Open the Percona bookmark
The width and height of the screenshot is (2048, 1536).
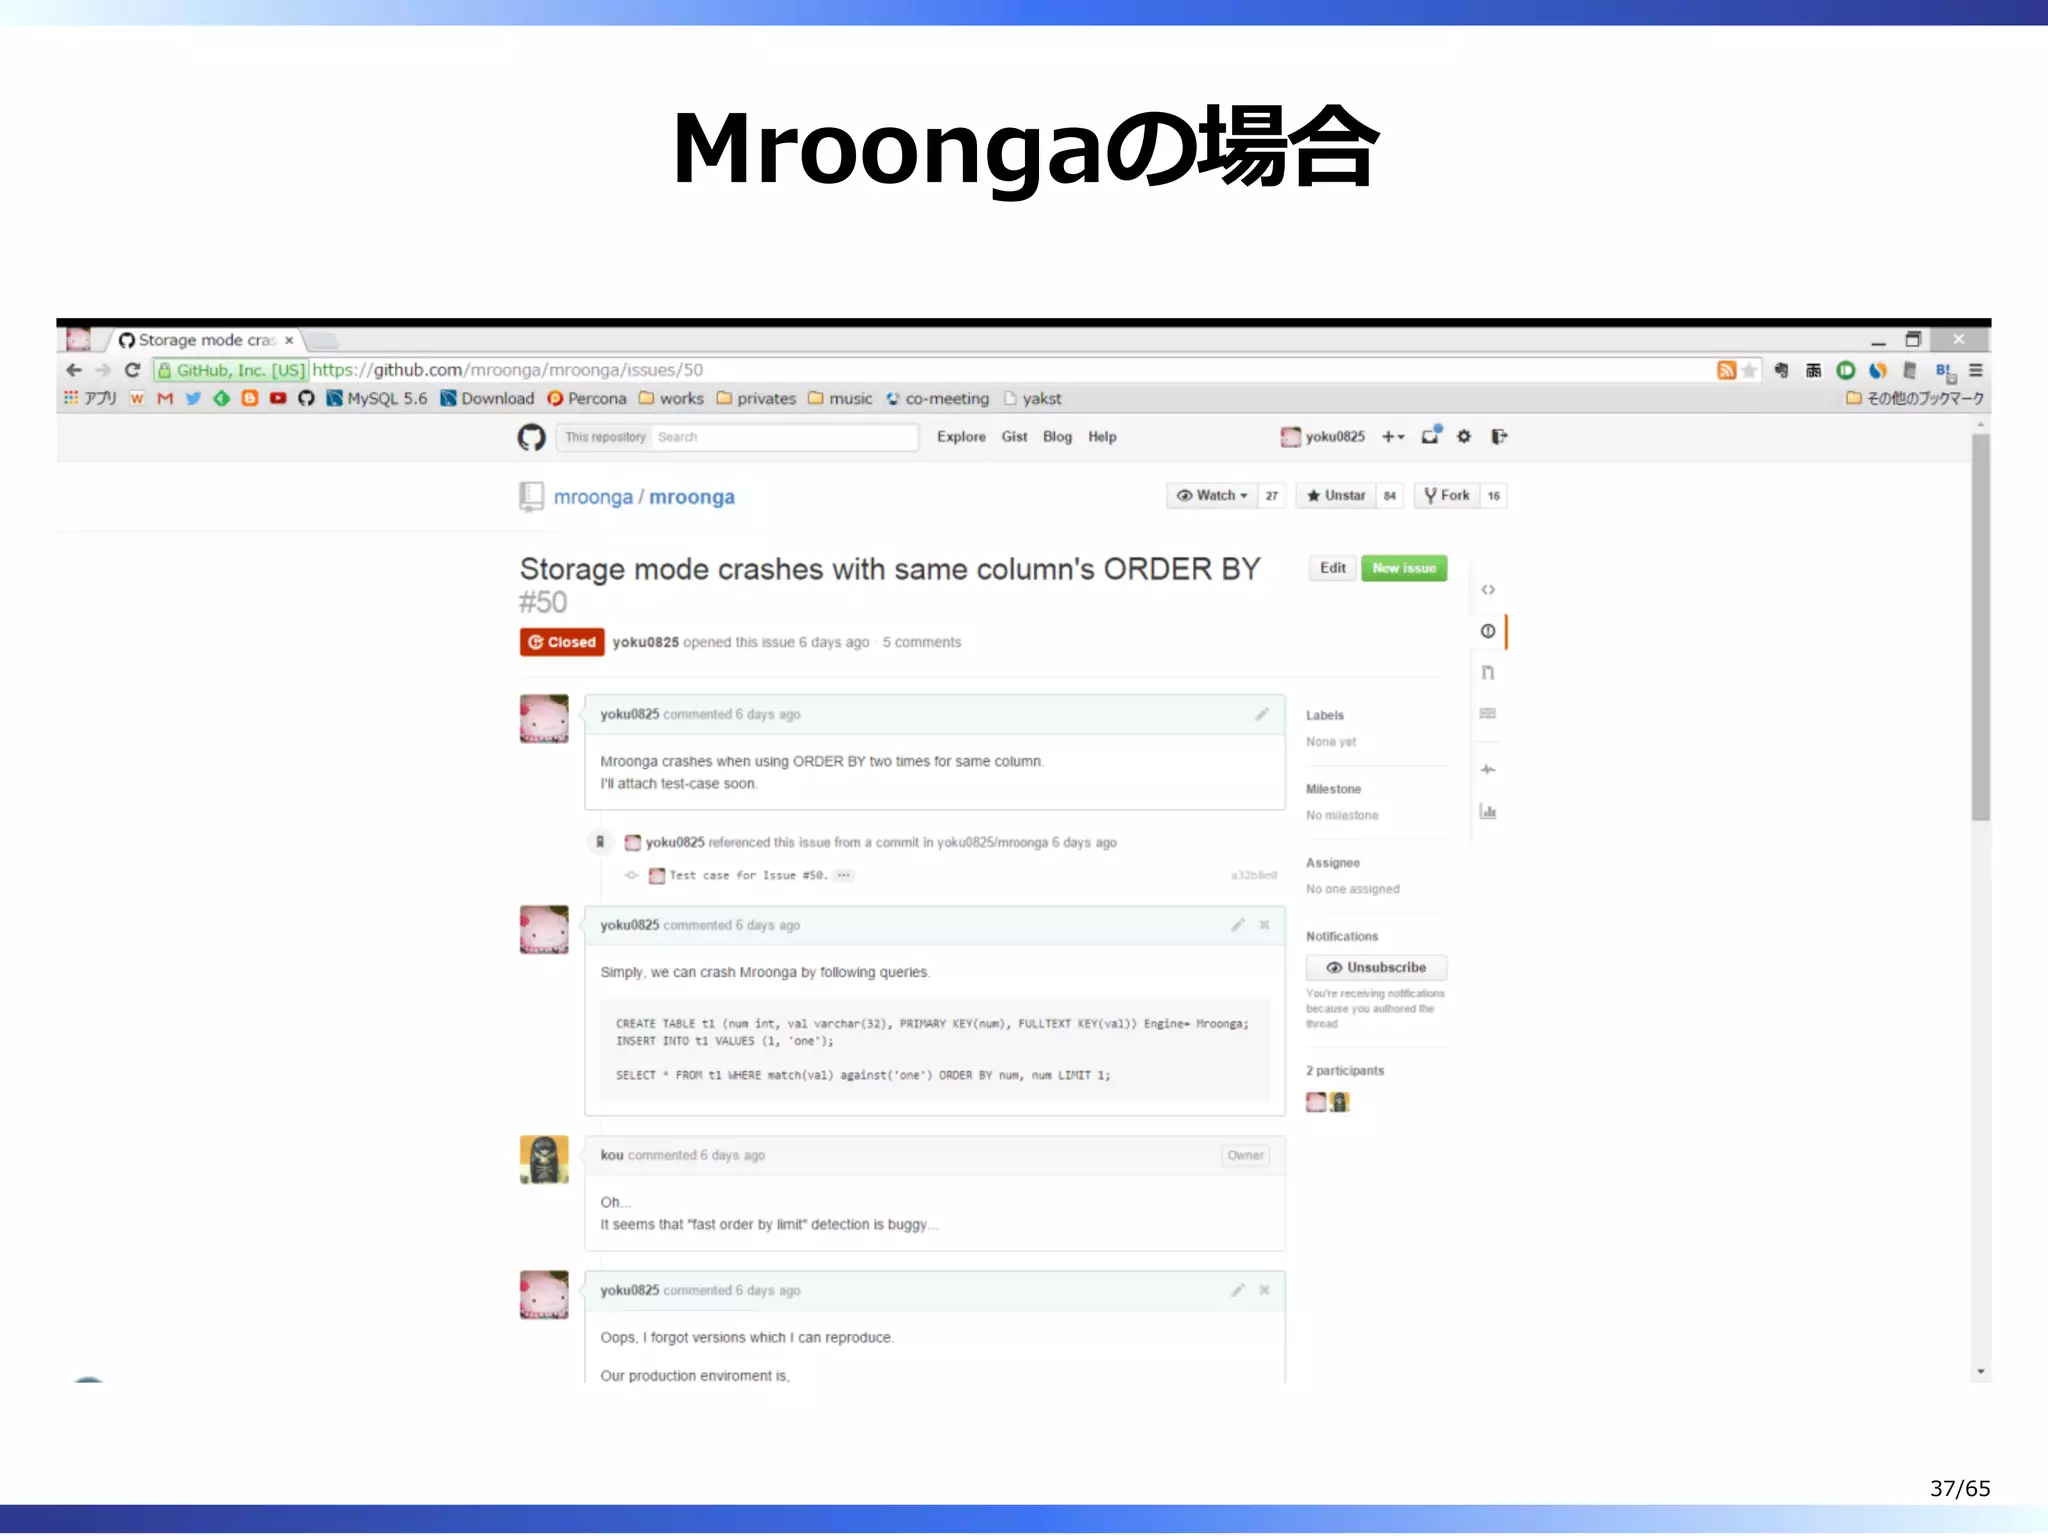coord(587,398)
